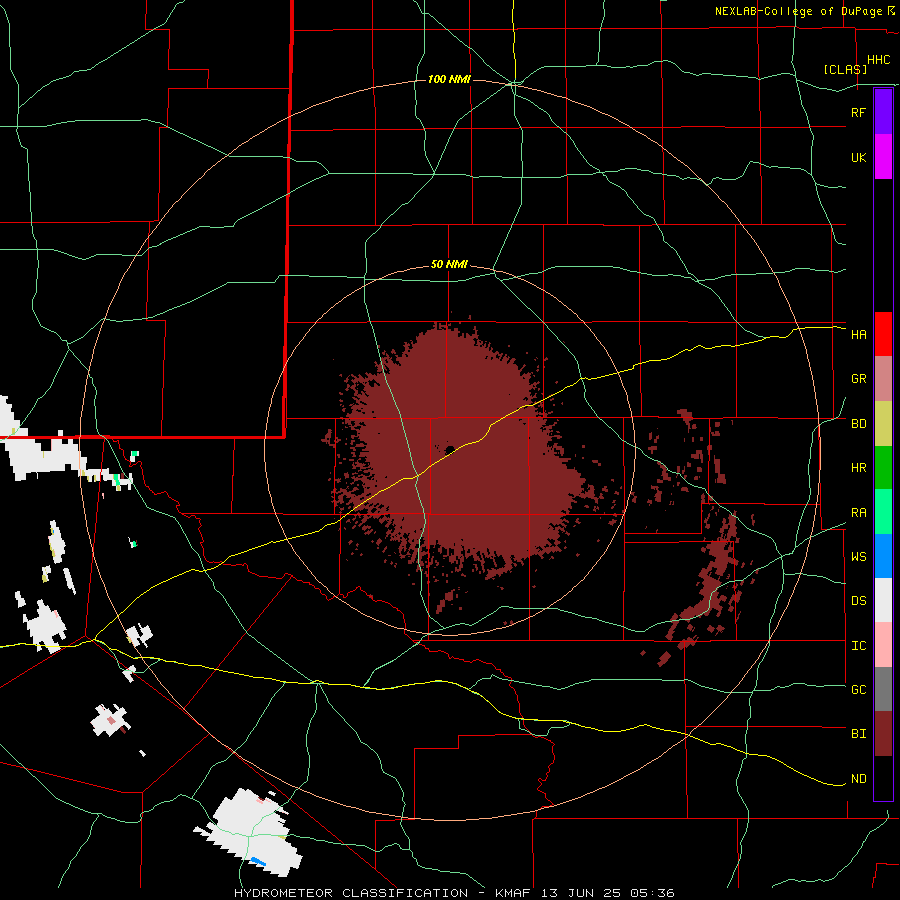Click the IC pink legend swatch
The image size is (900, 900).
coord(883,645)
